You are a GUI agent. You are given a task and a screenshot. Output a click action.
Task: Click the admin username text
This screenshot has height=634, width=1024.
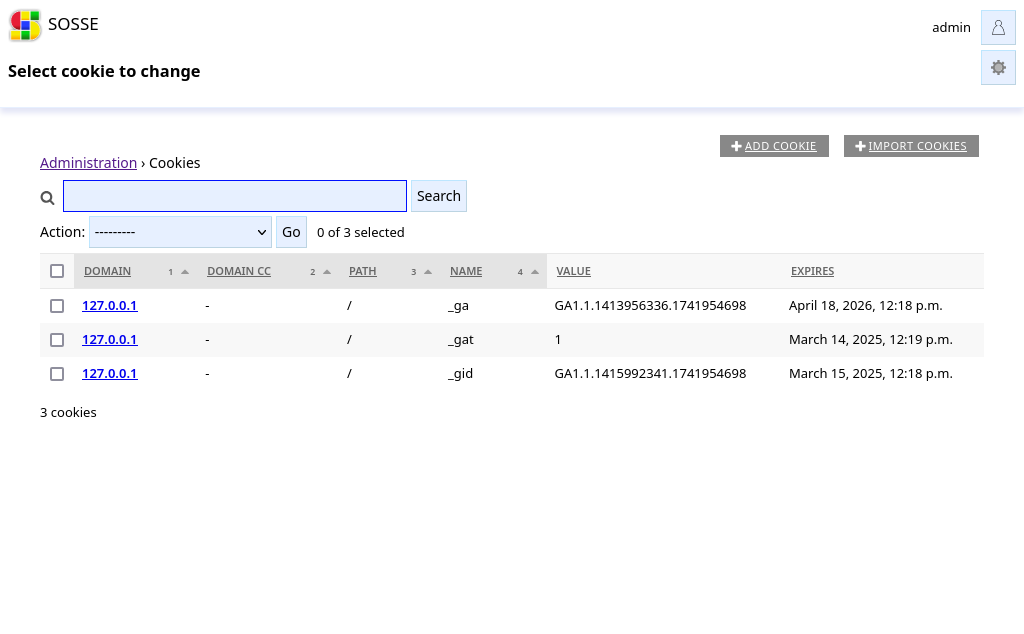point(951,27)
